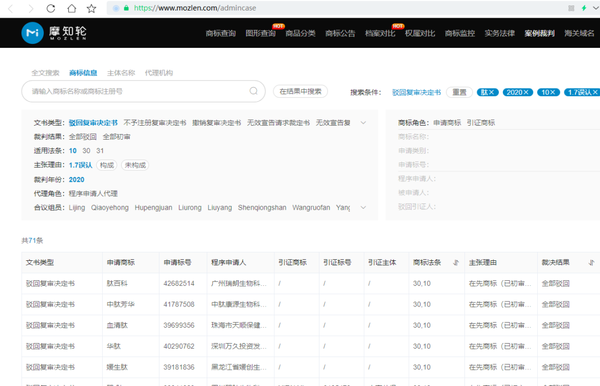600x386 pixels.
Task: Expand the 文书类型 filter row chevron
Action: [x=363, y=123]
